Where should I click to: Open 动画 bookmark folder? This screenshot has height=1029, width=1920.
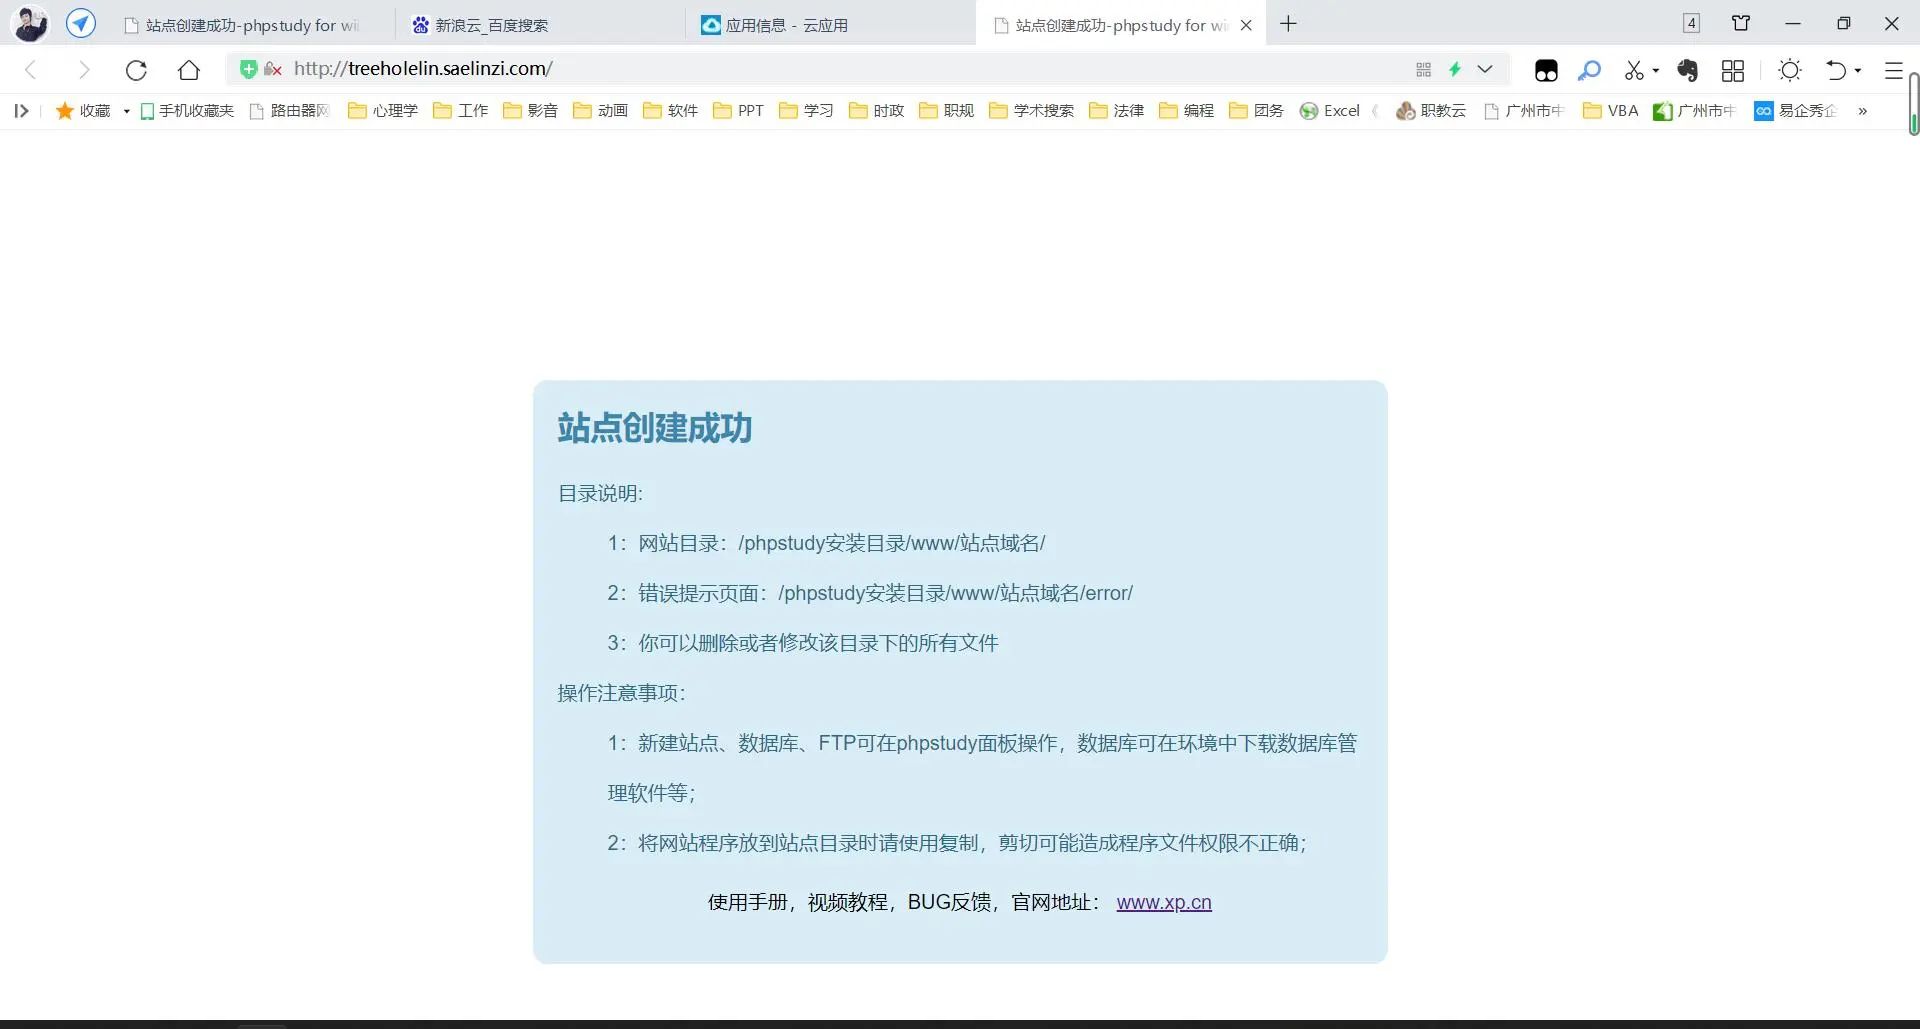(601, 111)
